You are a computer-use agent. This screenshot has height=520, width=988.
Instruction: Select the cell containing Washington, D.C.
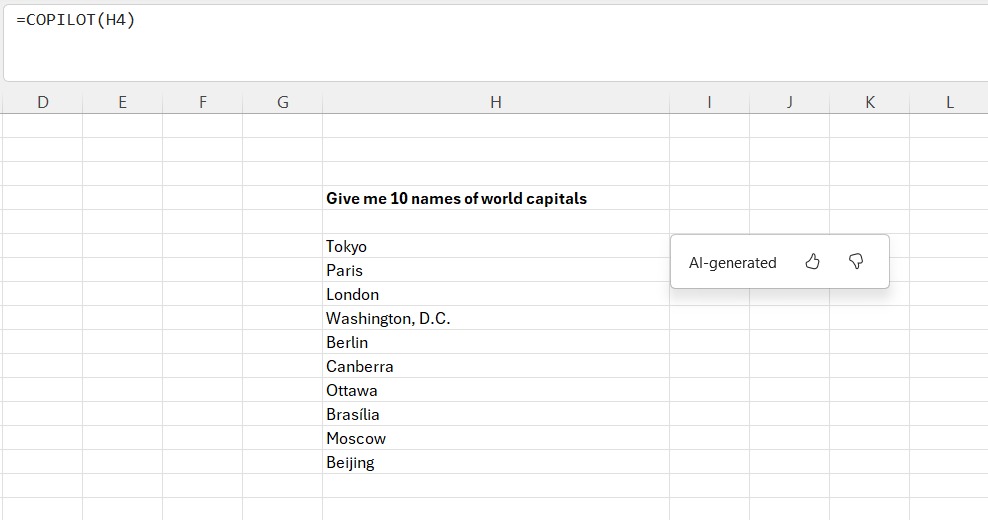coord(496,318)
